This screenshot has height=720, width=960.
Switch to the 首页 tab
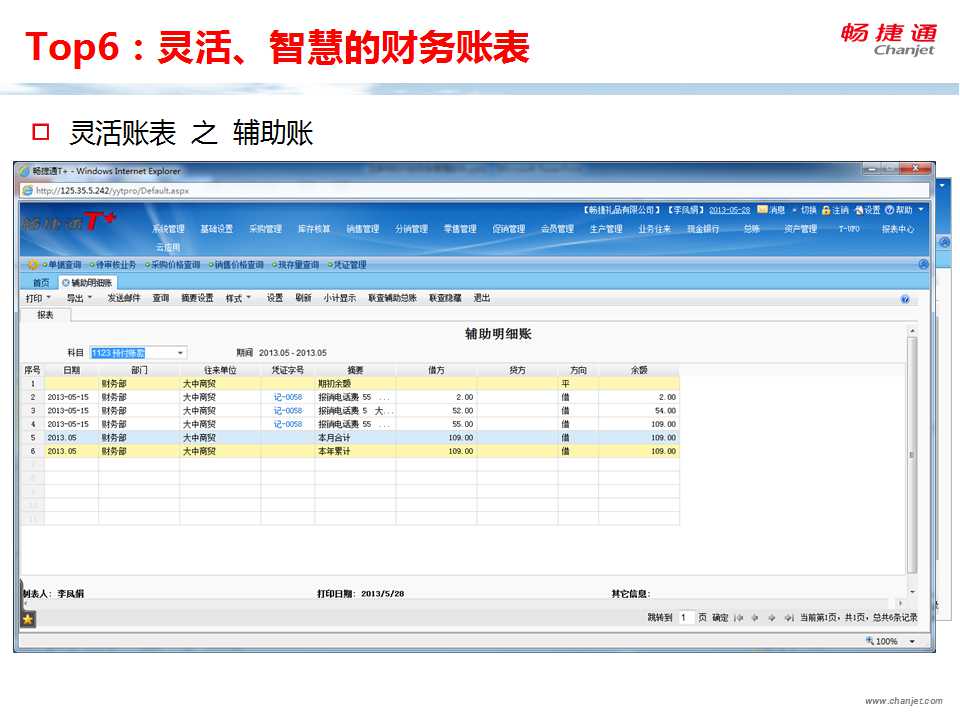pyautogui.click(x=41, y=284)
